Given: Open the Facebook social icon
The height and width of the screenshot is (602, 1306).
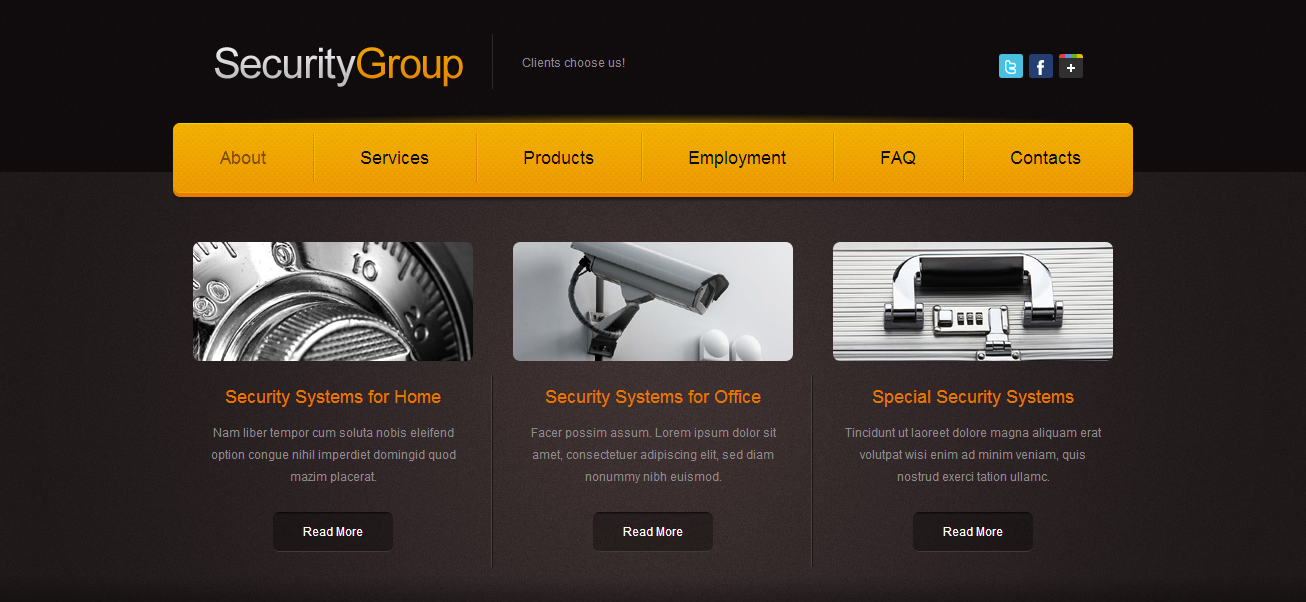Looking at the screenshot, I should click(x=1041, y=66).
